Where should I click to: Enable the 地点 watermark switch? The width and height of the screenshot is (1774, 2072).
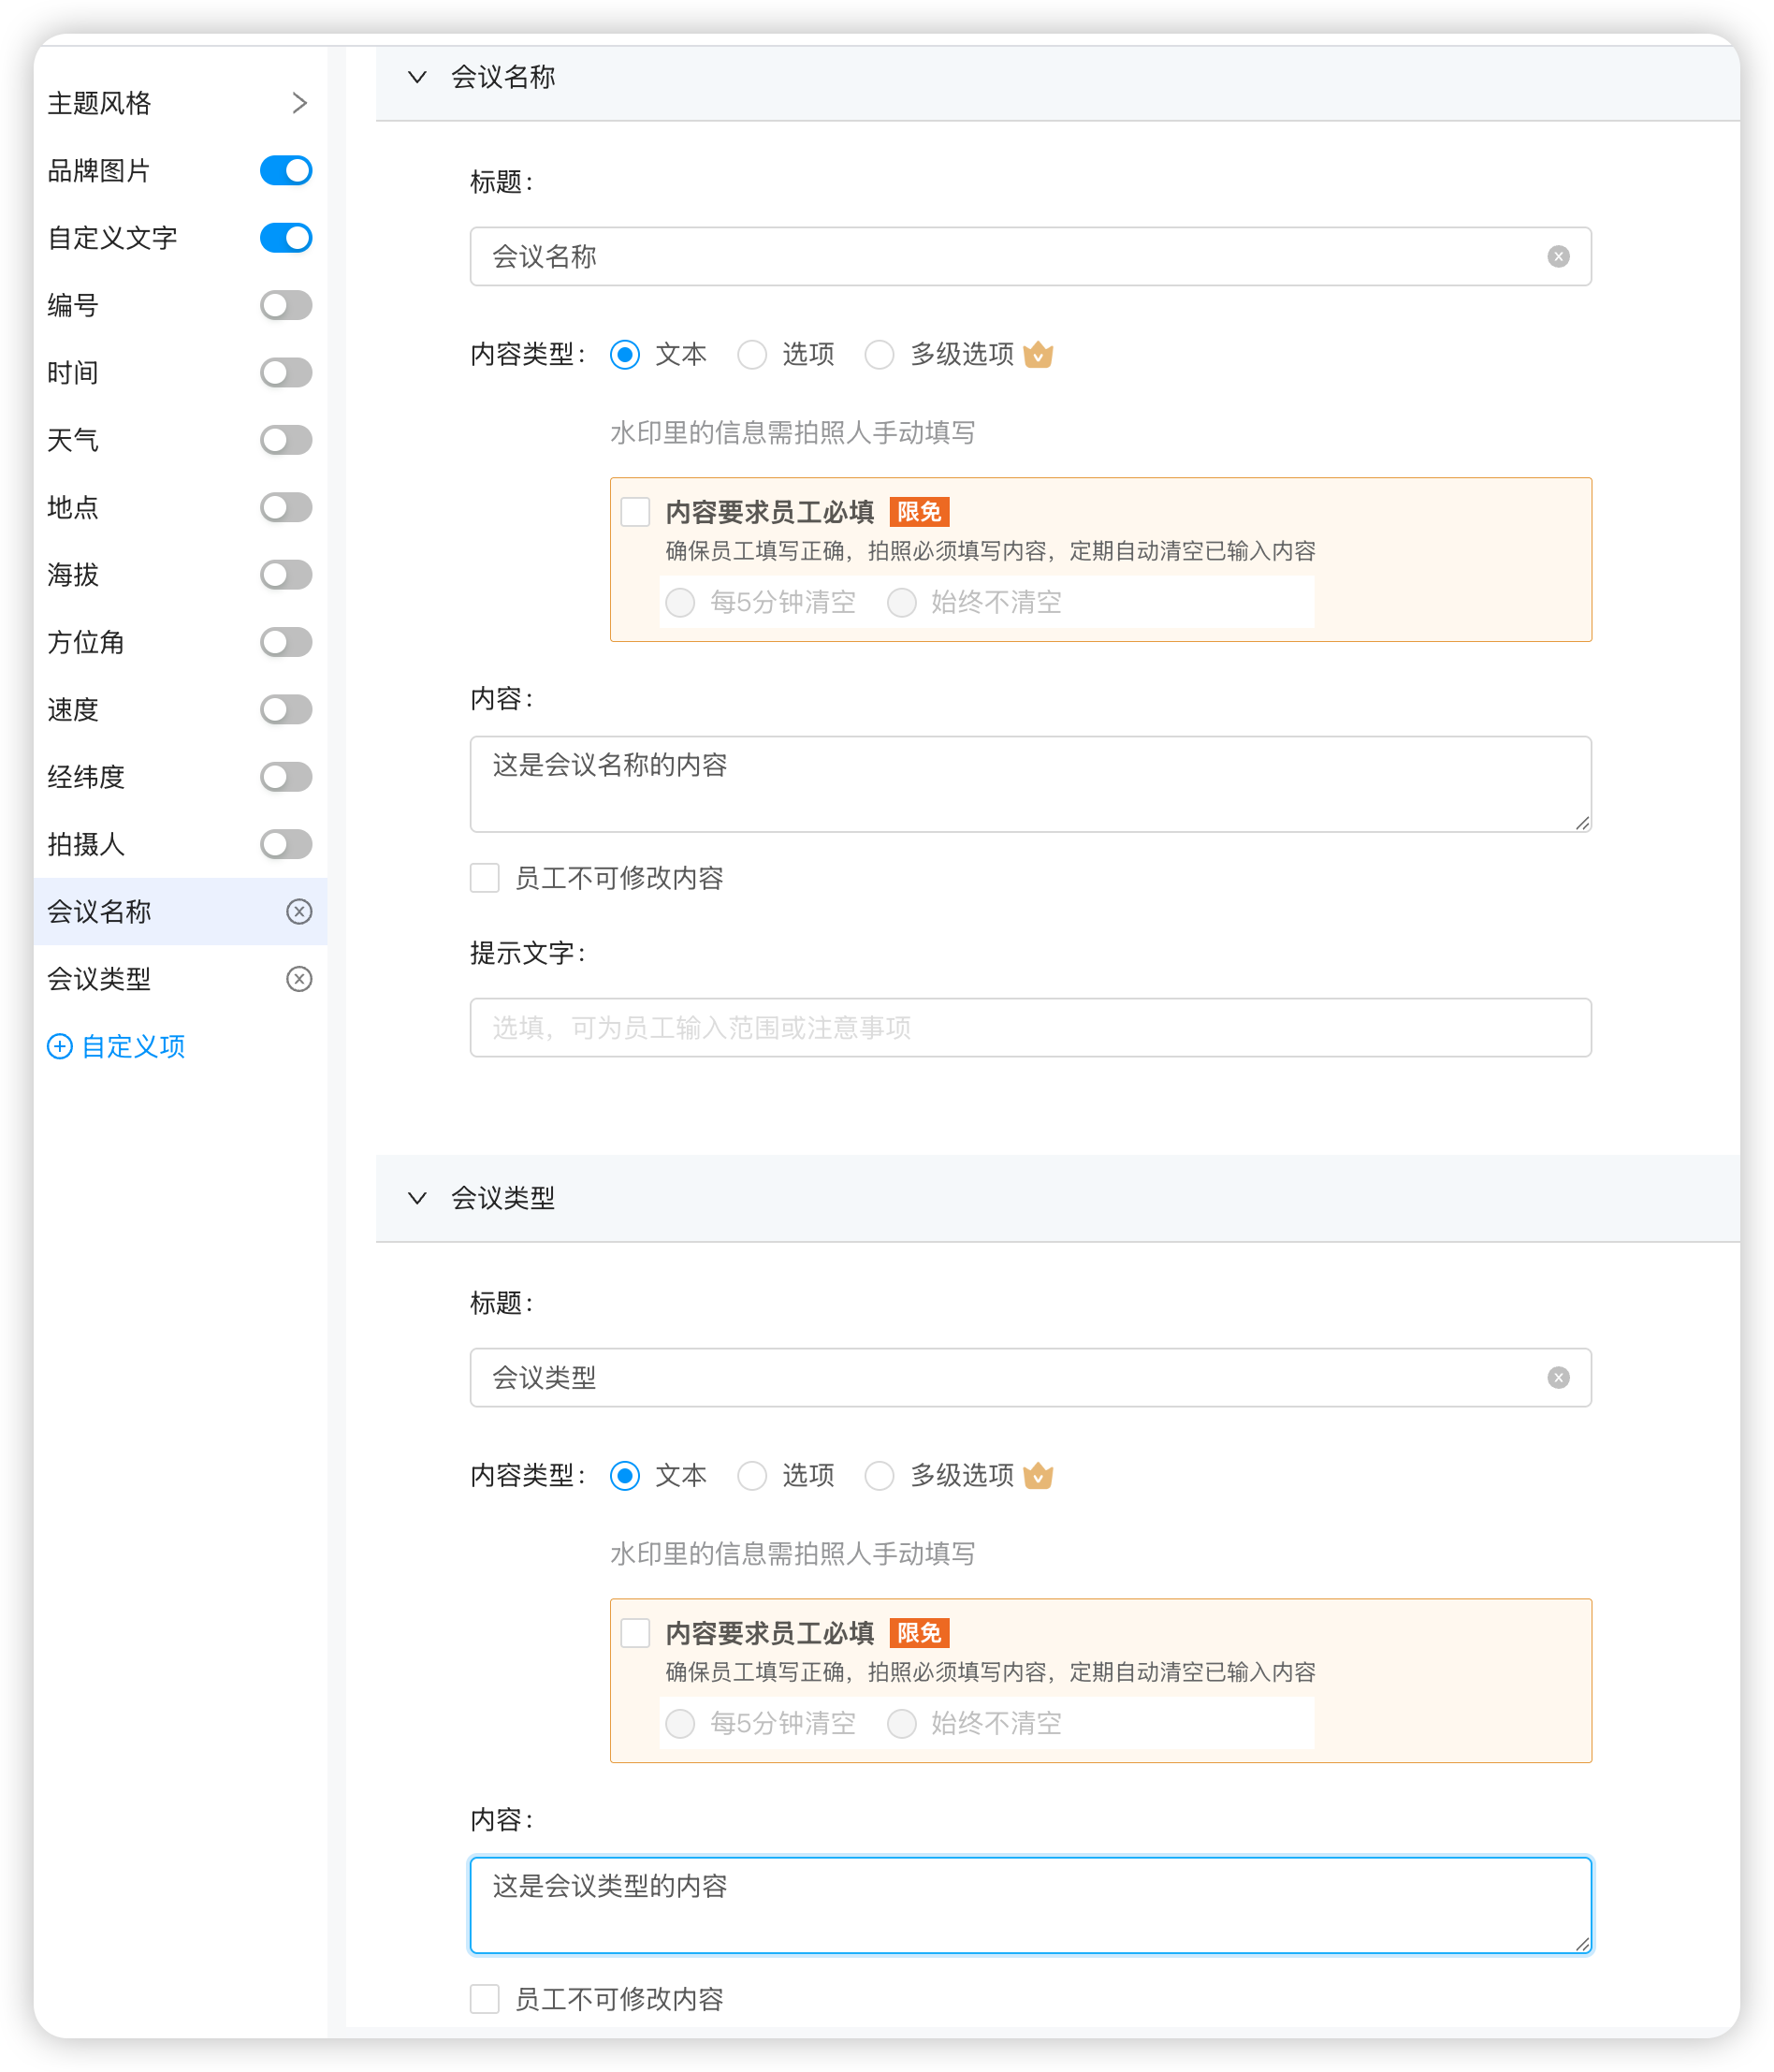coord(285,507)
